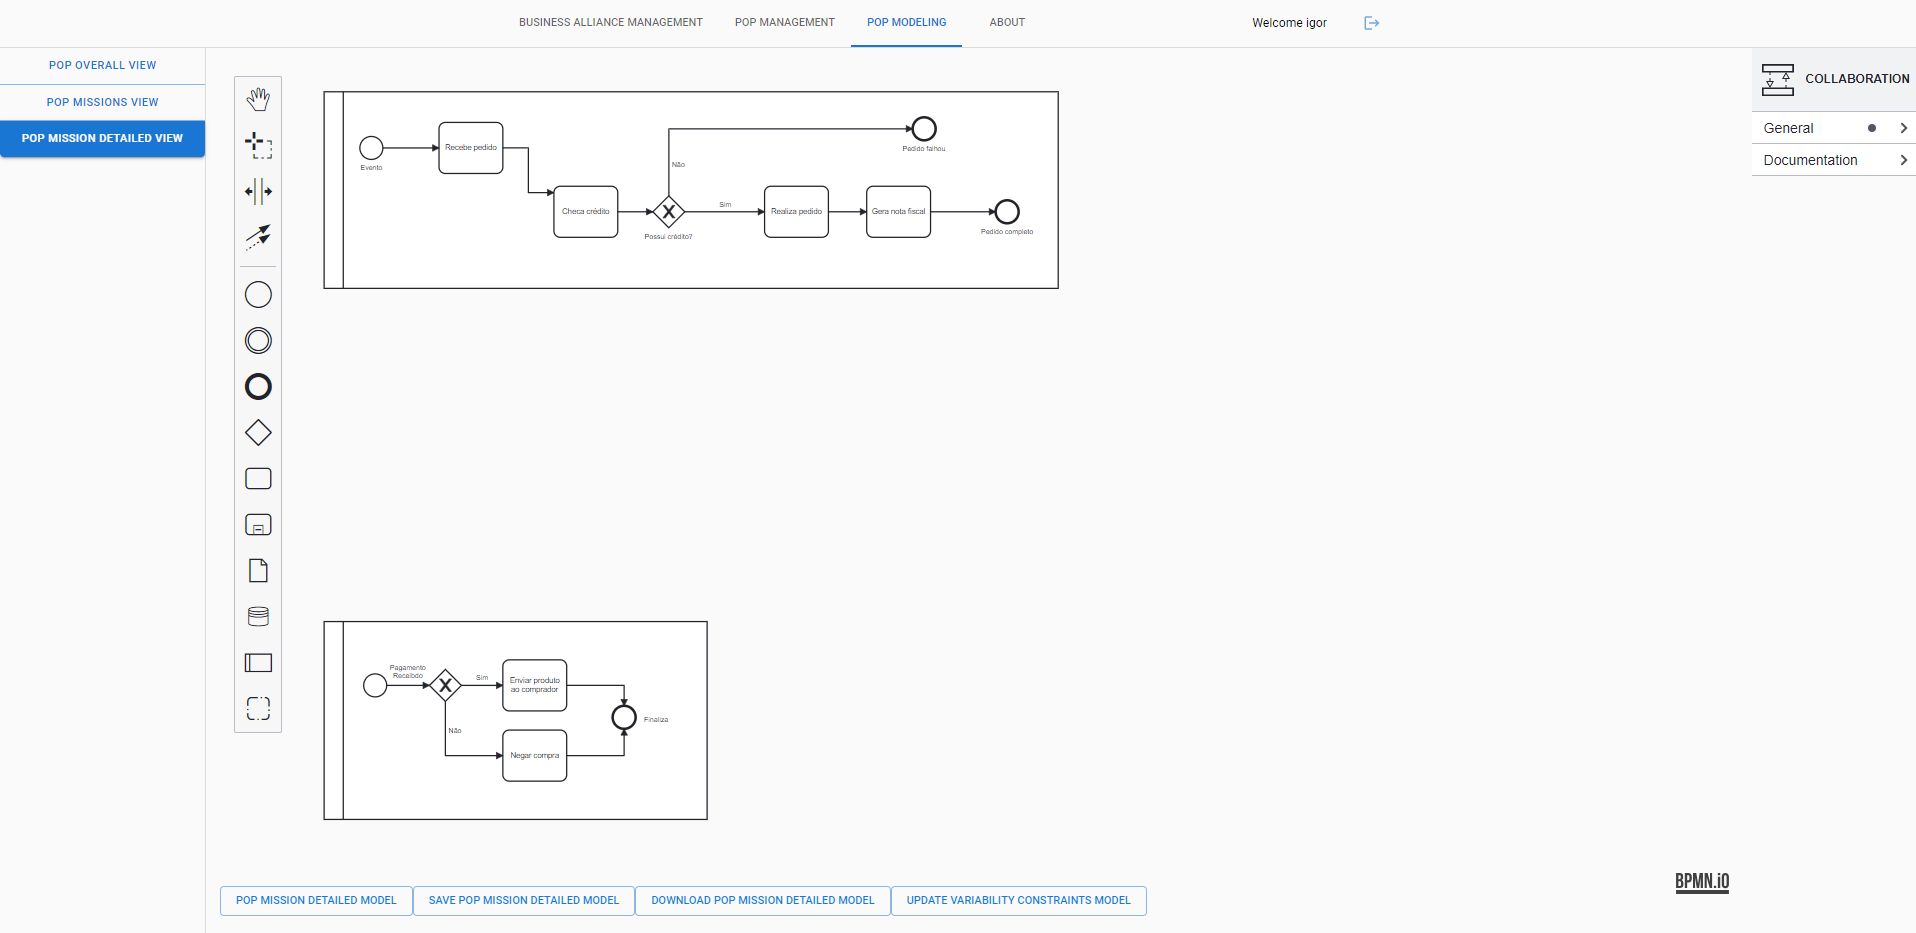1916x933 pixels.
Task: Activate the hand tool in palette
Action: click(x=258, y=99)
